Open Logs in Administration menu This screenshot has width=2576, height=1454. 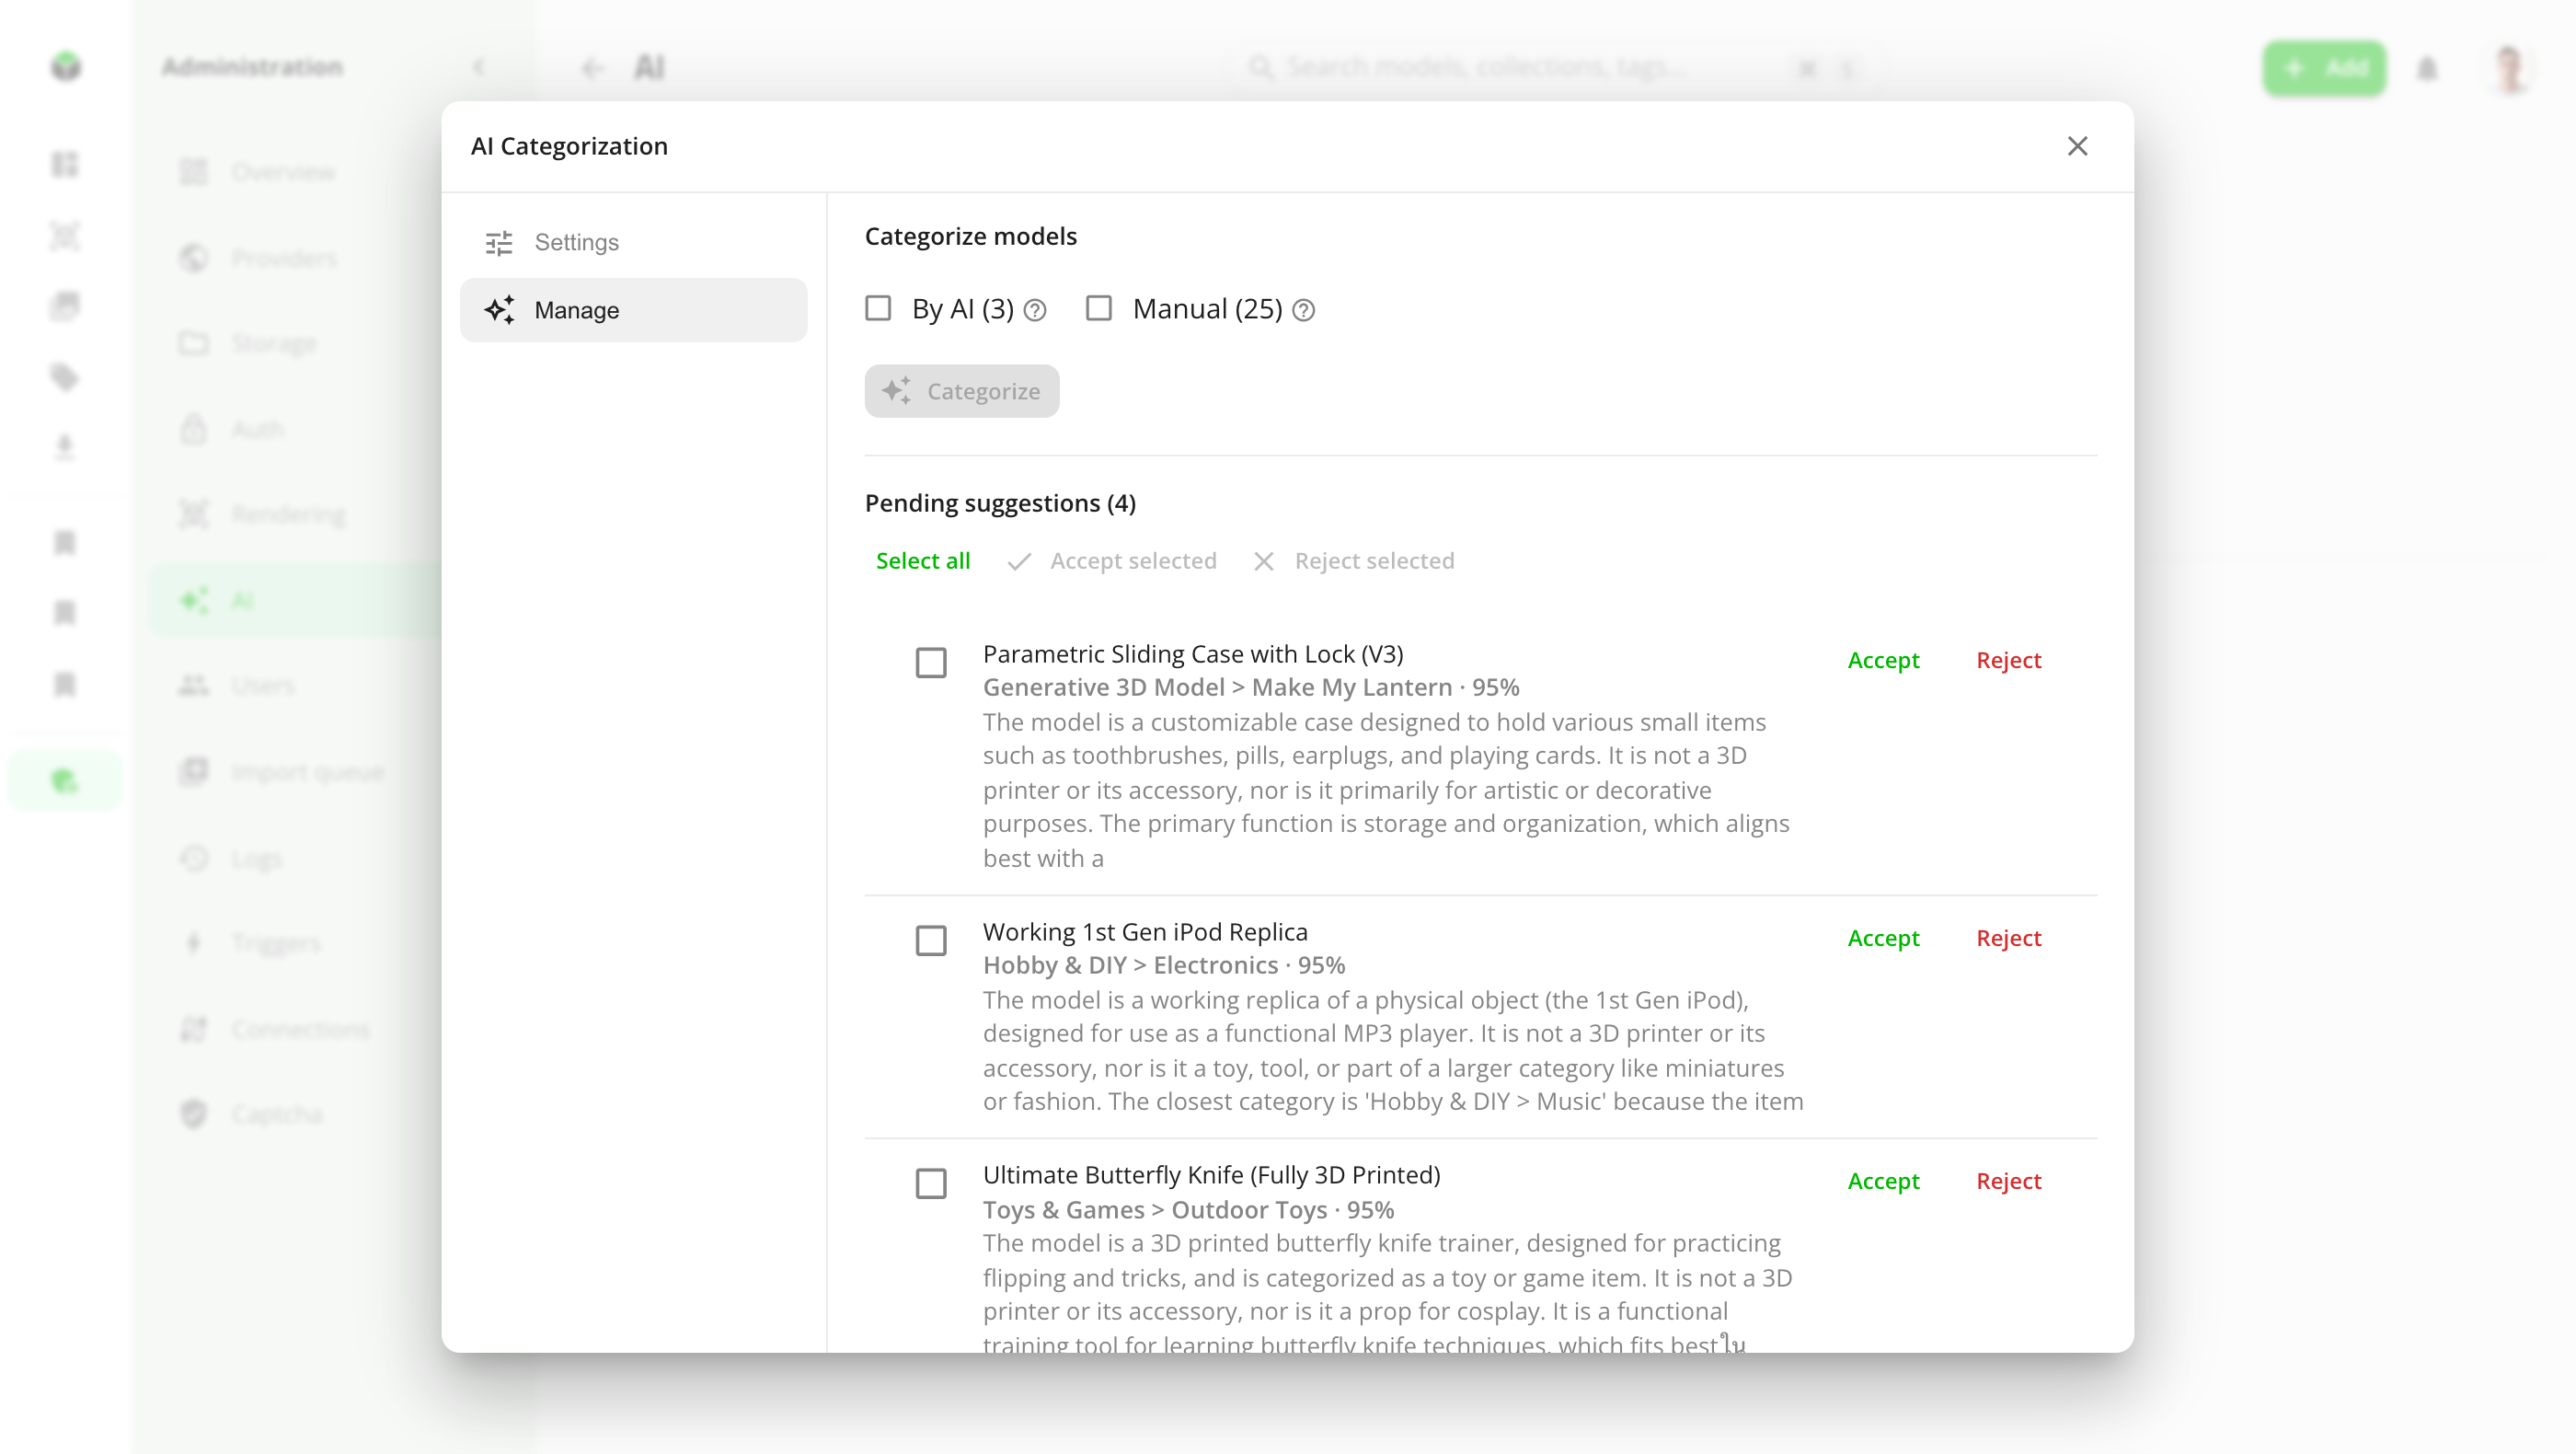[295, 859]
